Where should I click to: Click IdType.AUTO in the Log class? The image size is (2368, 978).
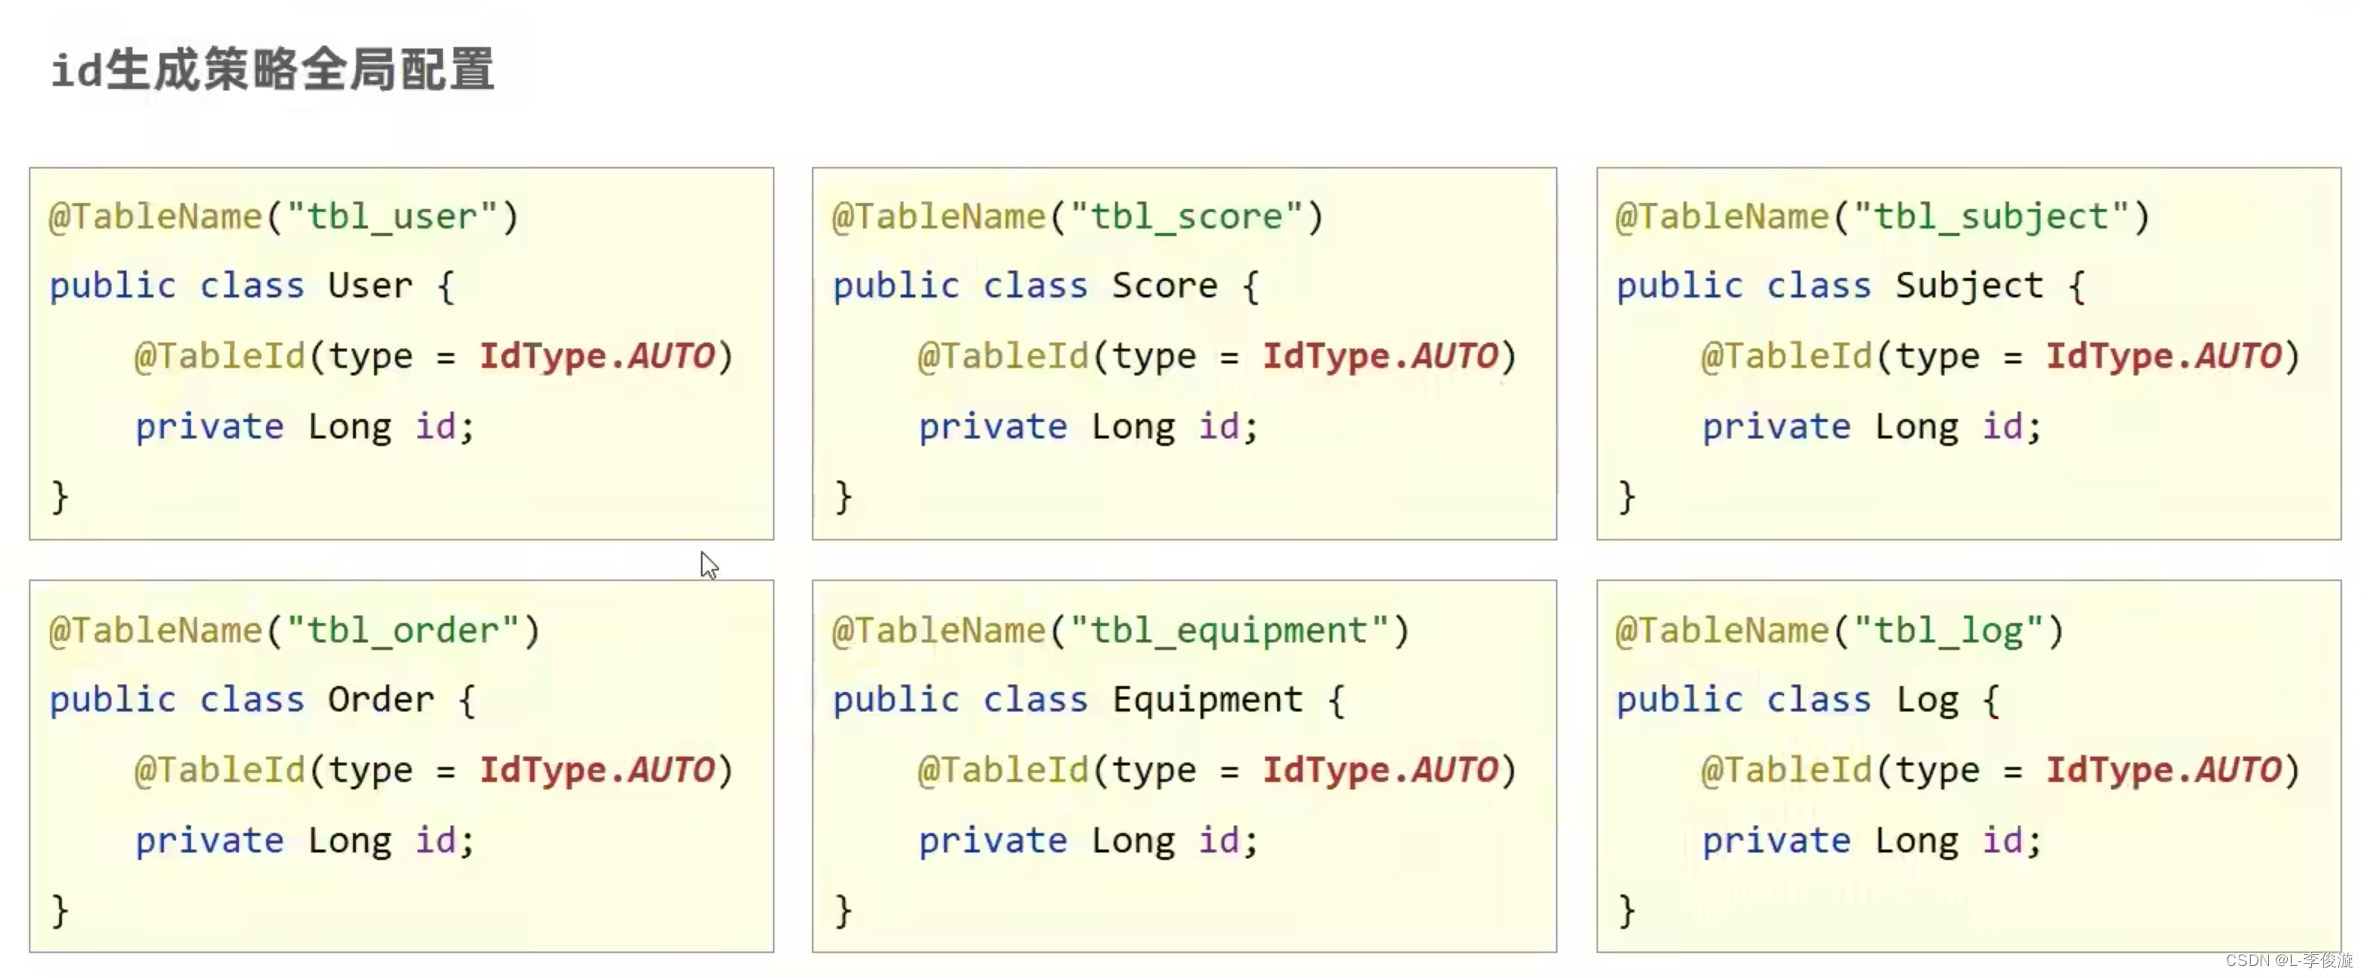coord(2164,770)
